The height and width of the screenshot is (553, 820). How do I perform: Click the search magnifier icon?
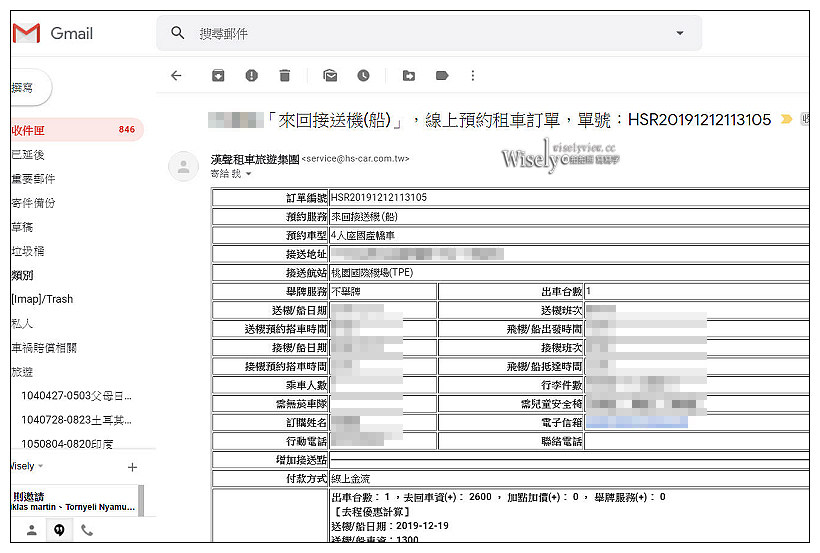(177, 33)
